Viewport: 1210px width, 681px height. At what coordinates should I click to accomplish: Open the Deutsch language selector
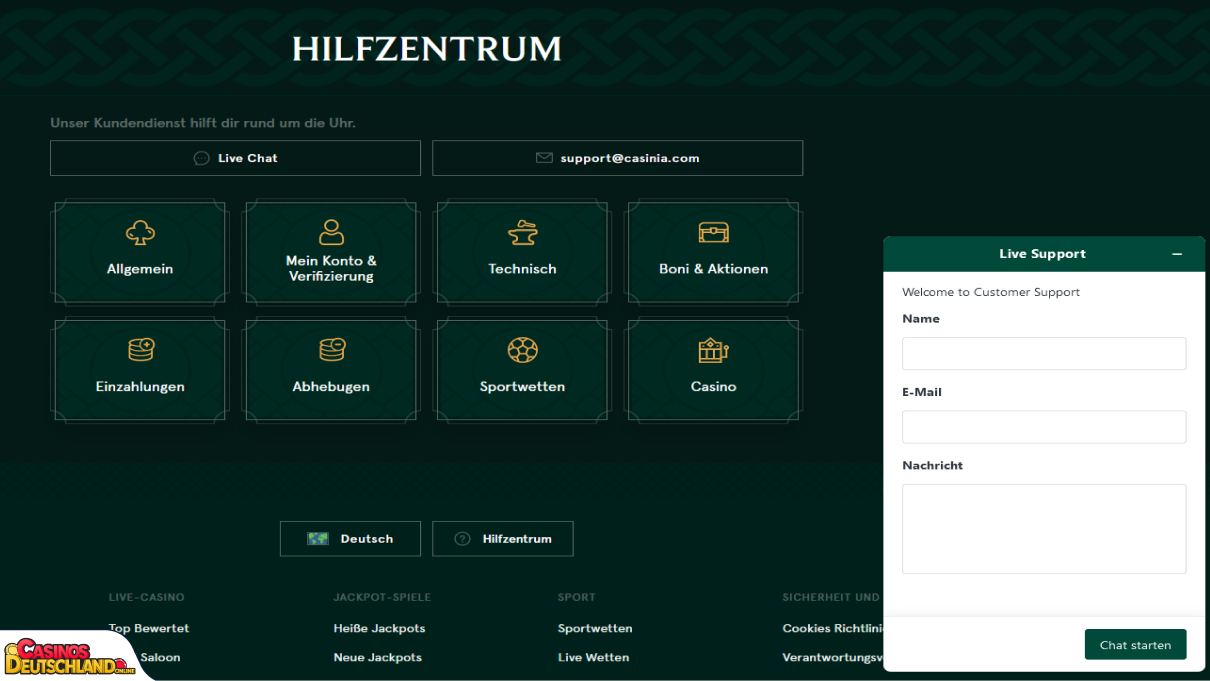pyautogui.click(x=350, y=539)
